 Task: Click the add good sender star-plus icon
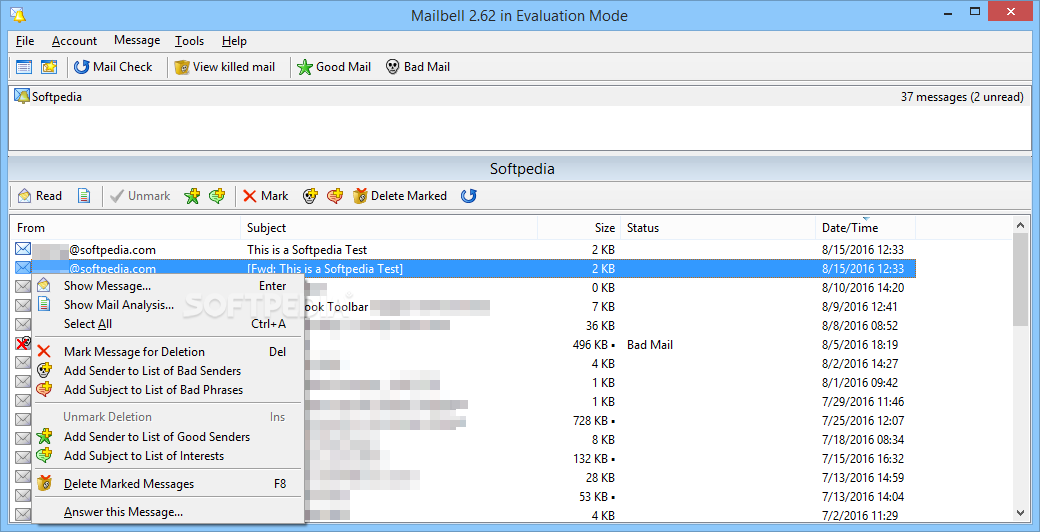[192, 196]
